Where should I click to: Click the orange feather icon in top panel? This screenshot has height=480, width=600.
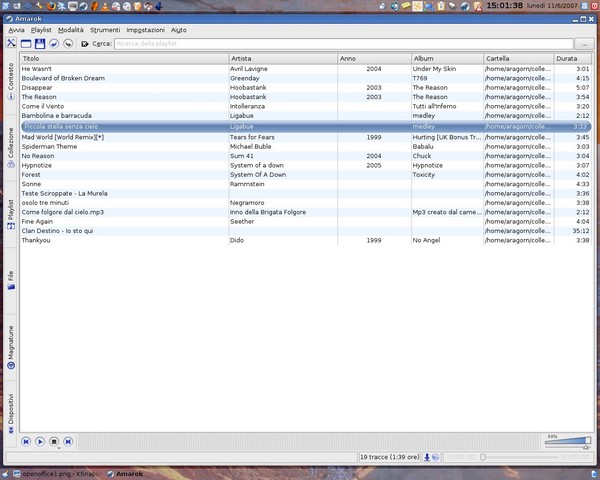pos(94,6)
